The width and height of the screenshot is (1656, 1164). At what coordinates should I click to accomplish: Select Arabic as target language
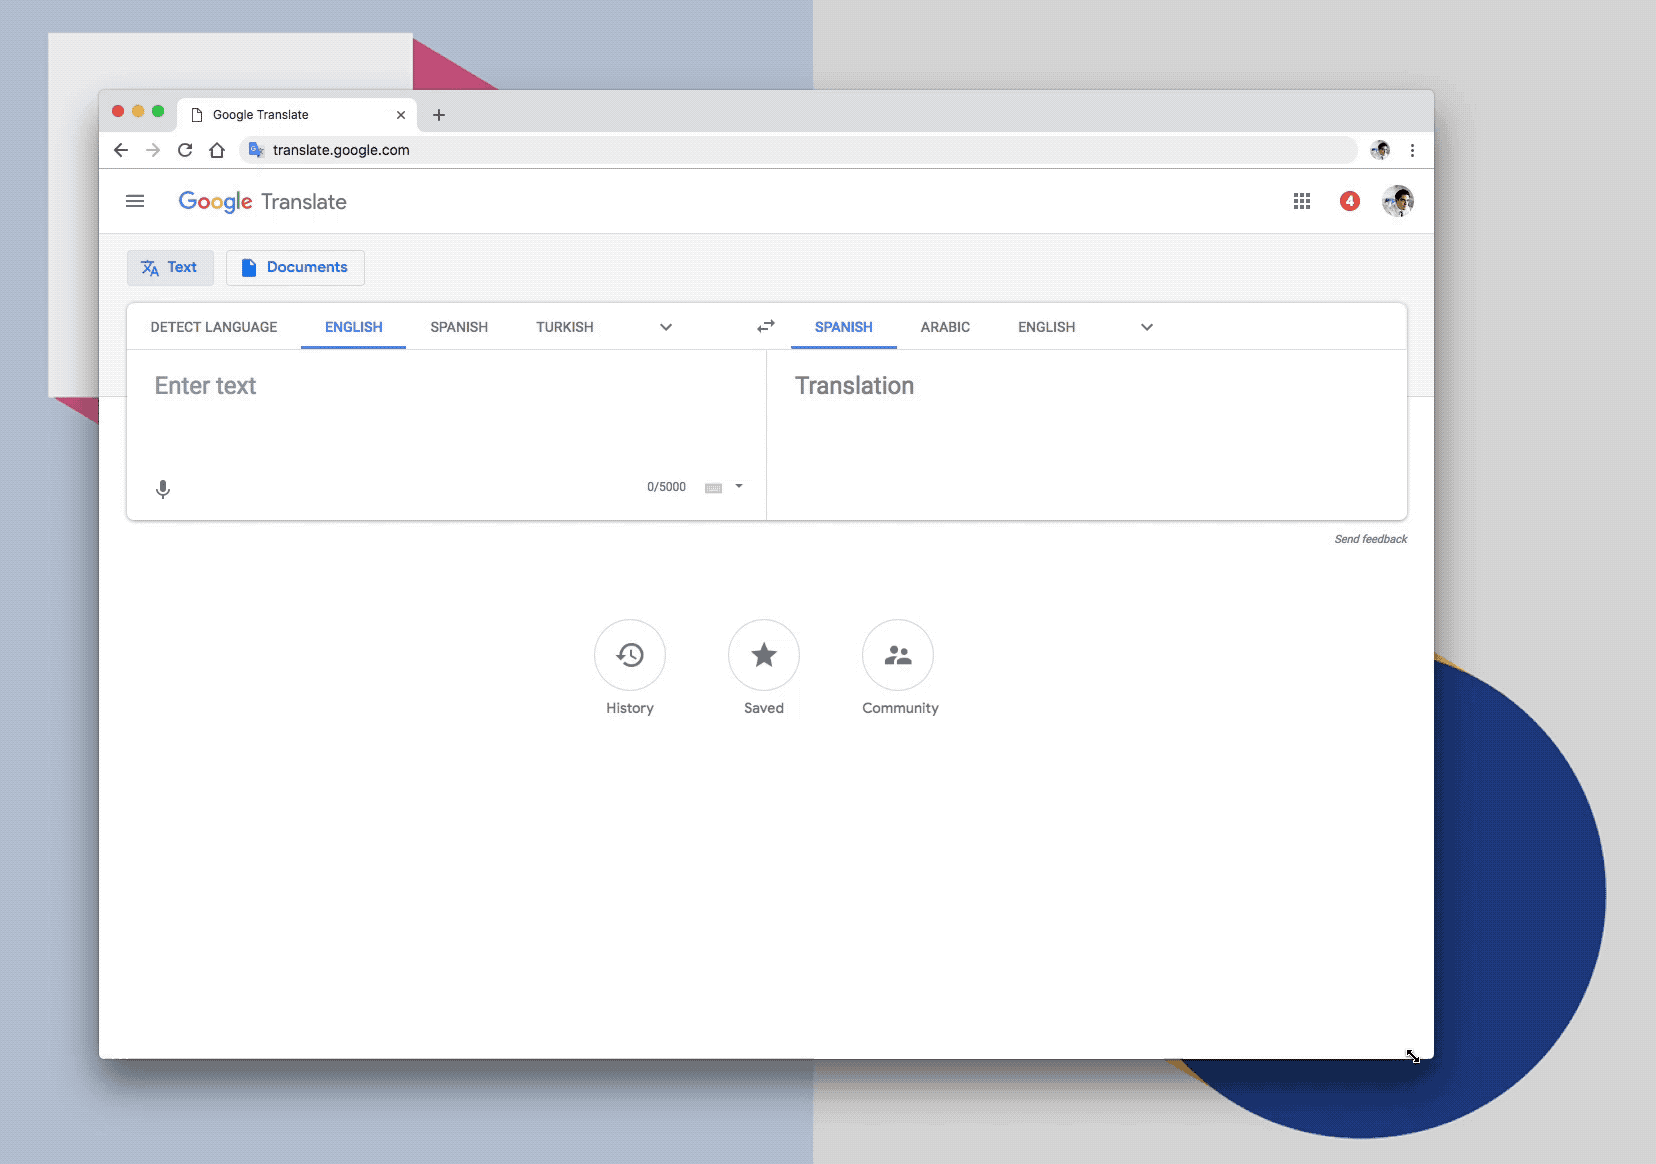(x=945, y=327)
